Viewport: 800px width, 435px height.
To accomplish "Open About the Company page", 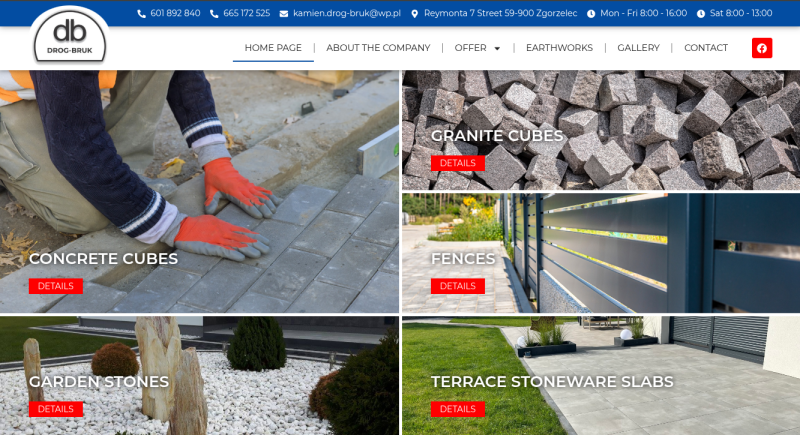I will coord(378,48).
